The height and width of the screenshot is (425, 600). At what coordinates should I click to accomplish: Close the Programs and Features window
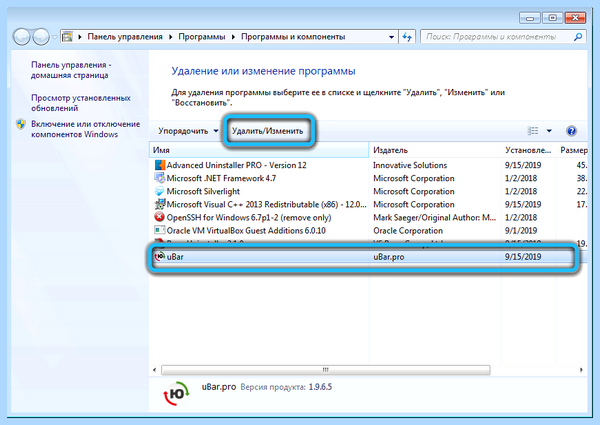575,18
